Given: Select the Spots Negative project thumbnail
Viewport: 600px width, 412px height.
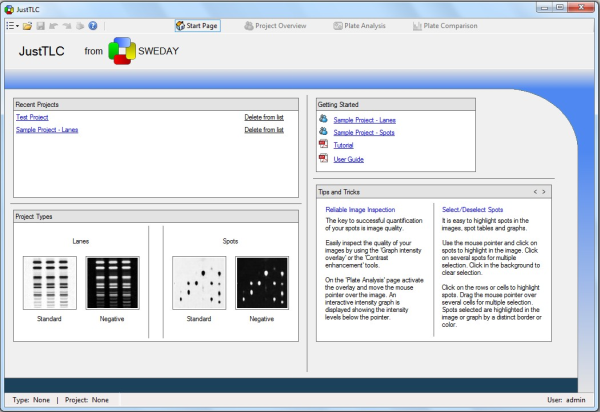Looking at the screenshot, I should (x=262, y=283).
